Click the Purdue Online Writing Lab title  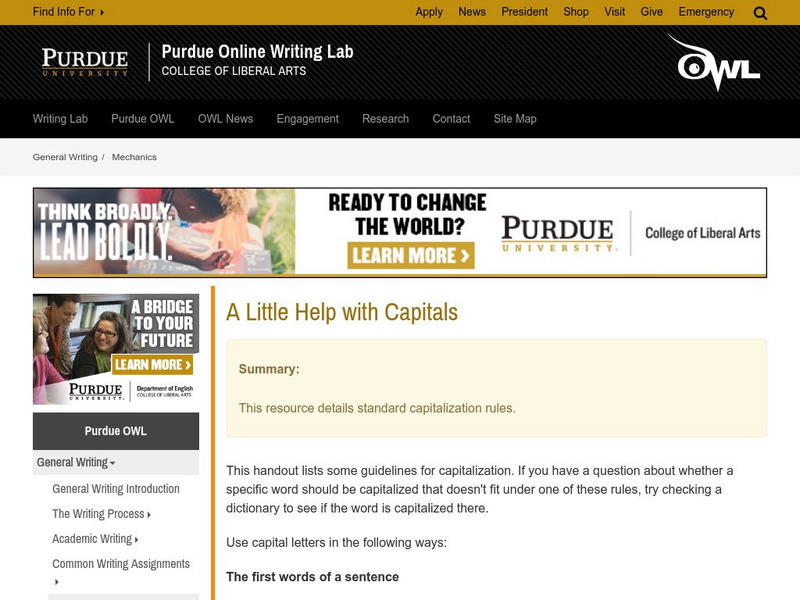tap(258, 52)
